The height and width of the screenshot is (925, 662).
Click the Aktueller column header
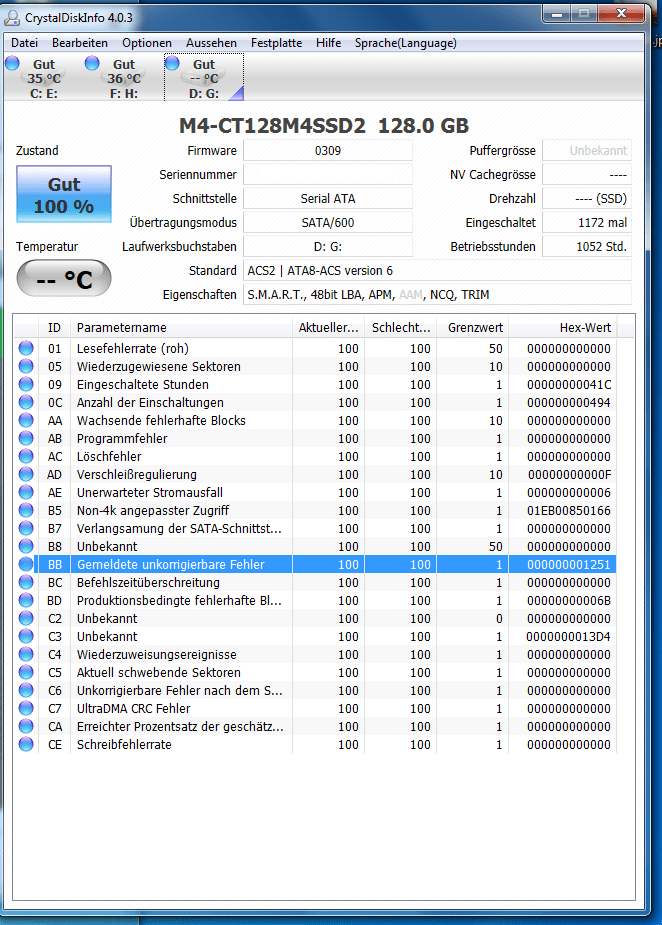click(x=328, y=327)
